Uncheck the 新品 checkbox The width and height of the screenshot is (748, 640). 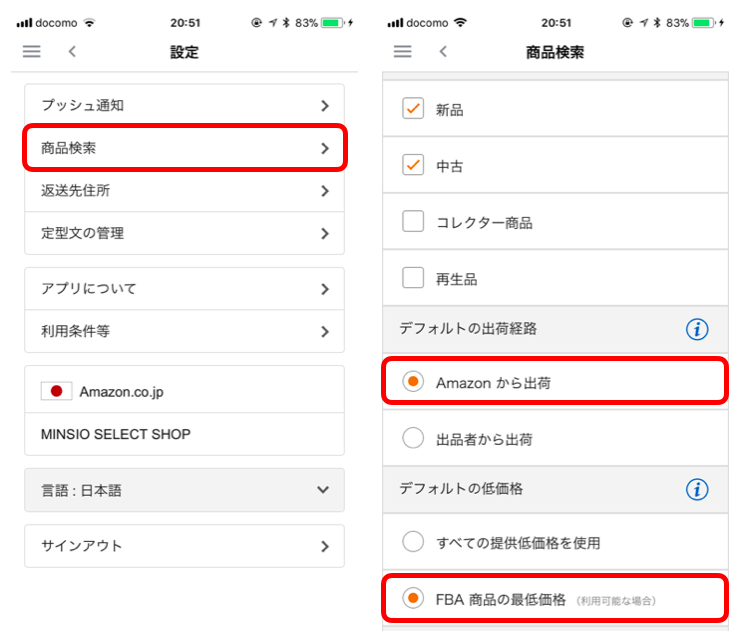tap(413, 108)
